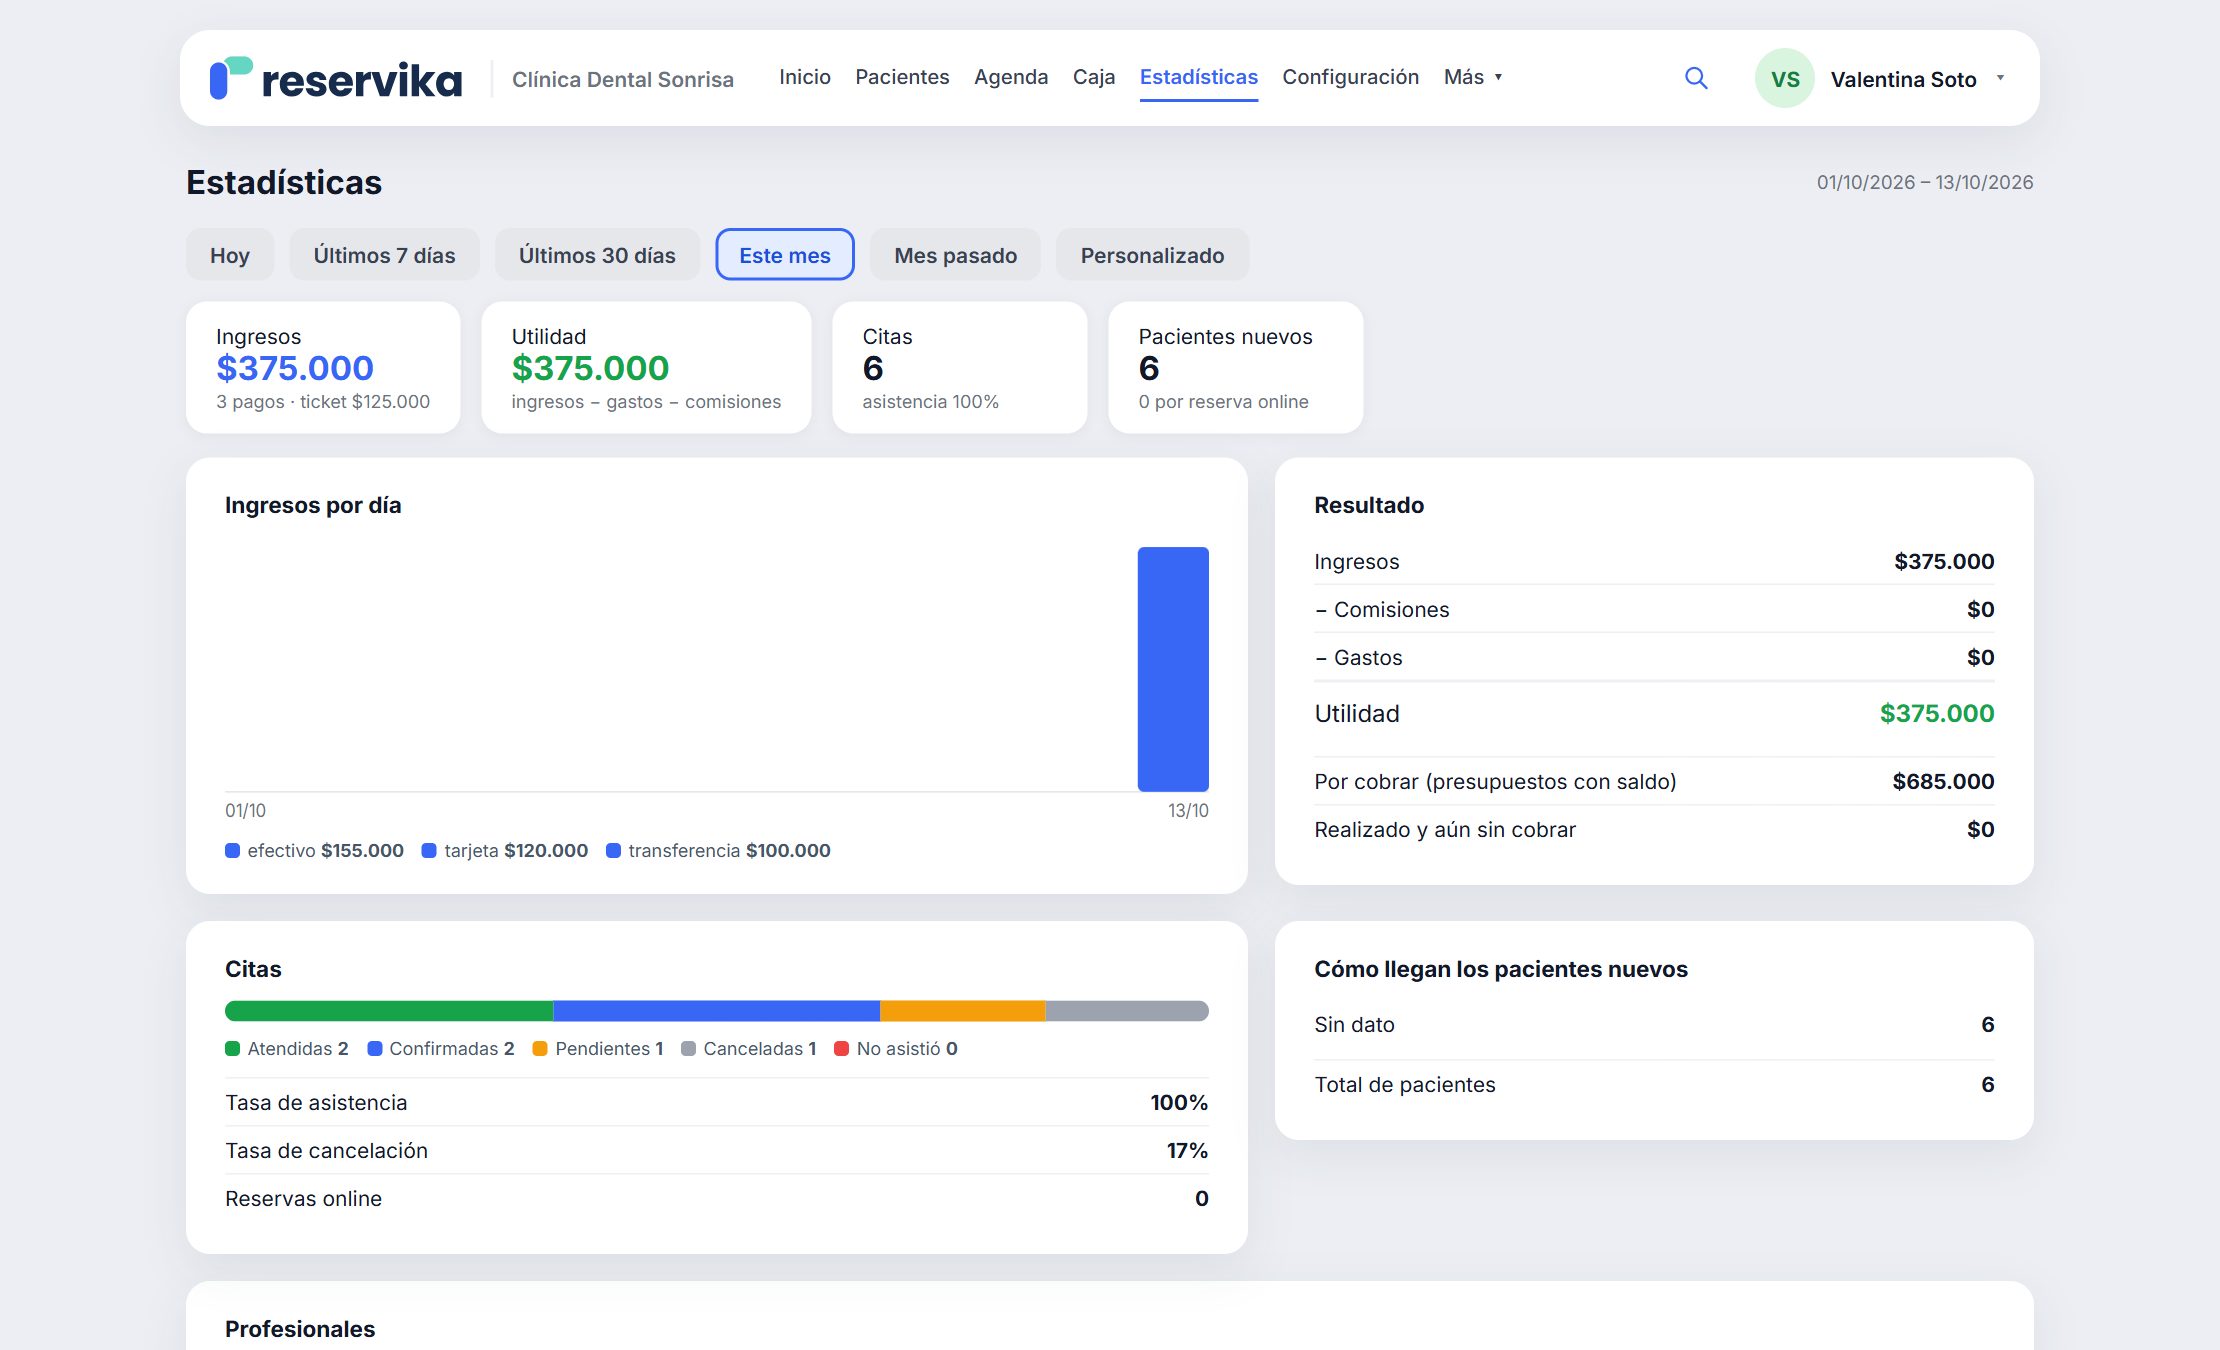Image resolution: width=2220 pixels, height=1350 pixels.
Task: Click the date range 01/10/2026 – 13/10/2026
Action: pyautogui.click(x=1925, y=182)
